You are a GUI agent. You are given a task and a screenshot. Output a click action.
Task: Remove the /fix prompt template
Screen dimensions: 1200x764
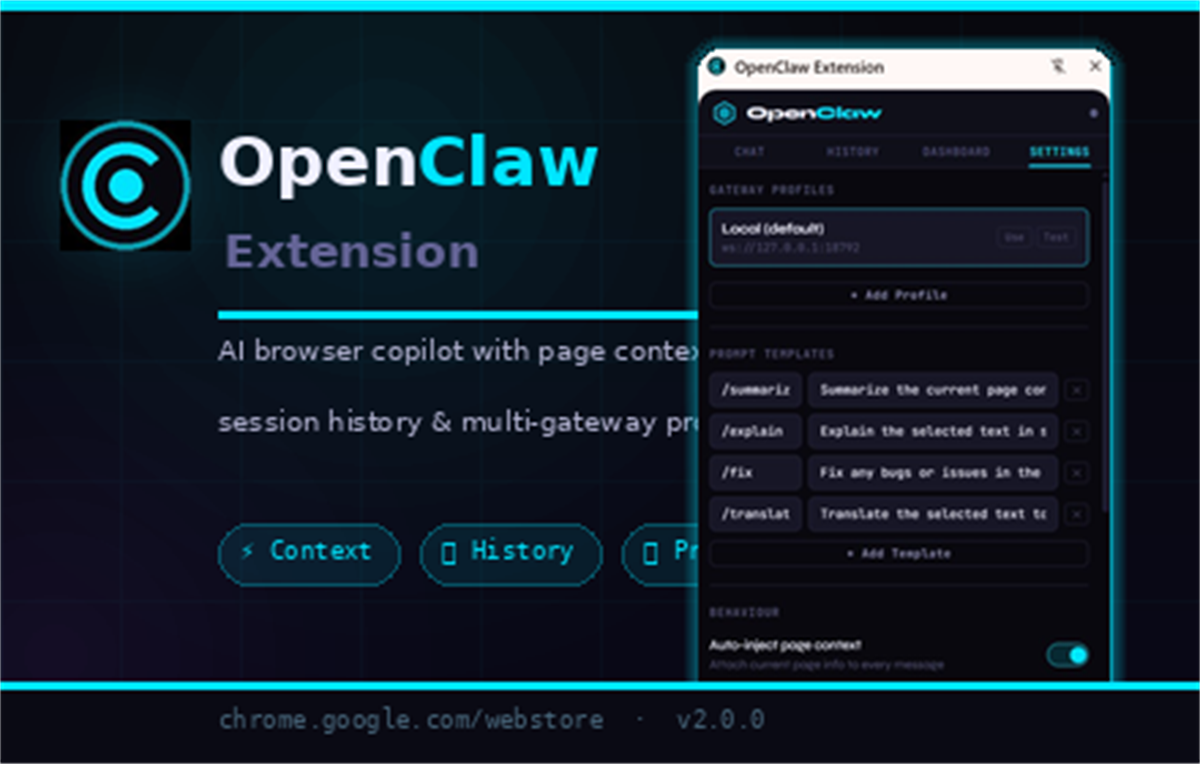(x=1076, y=472)
